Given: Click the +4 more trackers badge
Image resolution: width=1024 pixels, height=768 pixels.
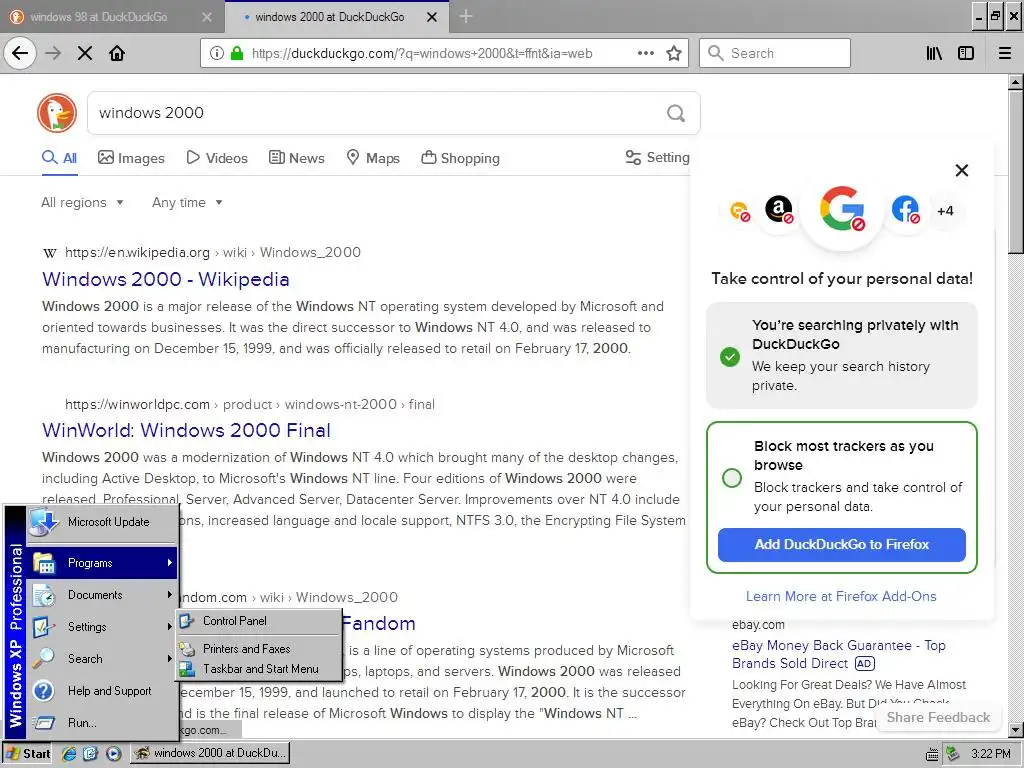Looking at the screenshot, I should pos(945,211).
